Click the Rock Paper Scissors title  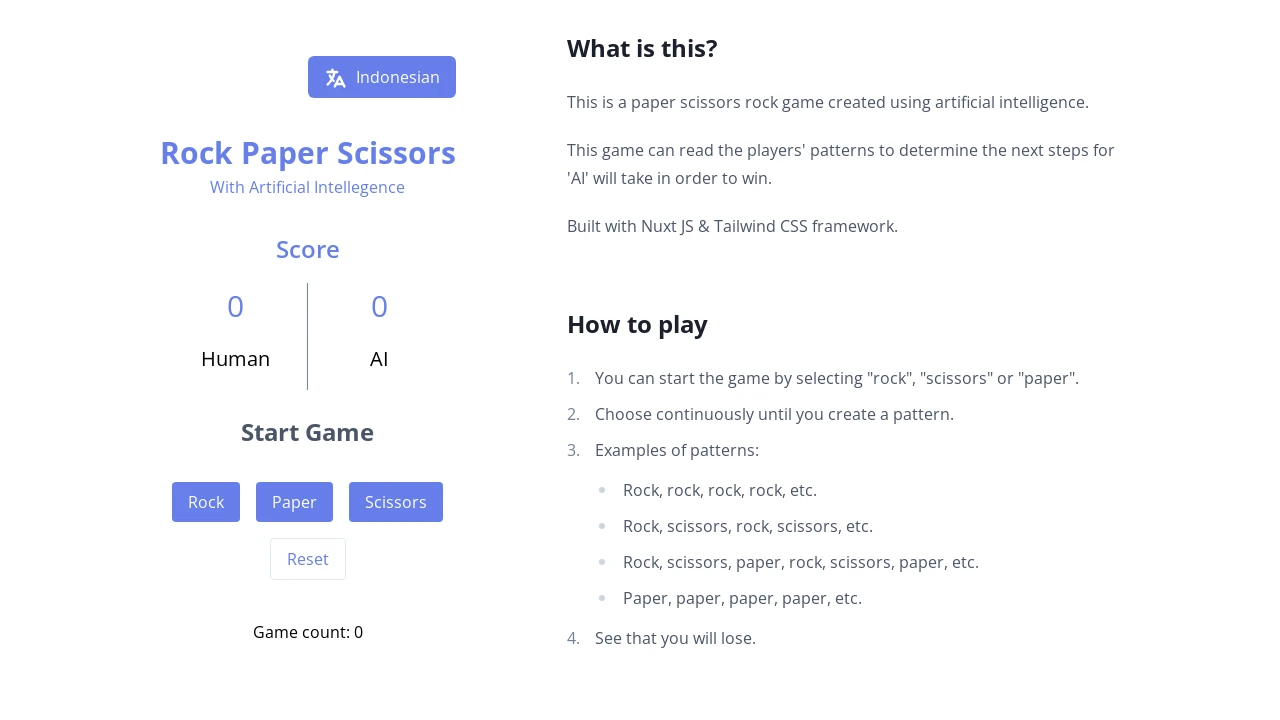pyautogui.click(x=308, y=153)
